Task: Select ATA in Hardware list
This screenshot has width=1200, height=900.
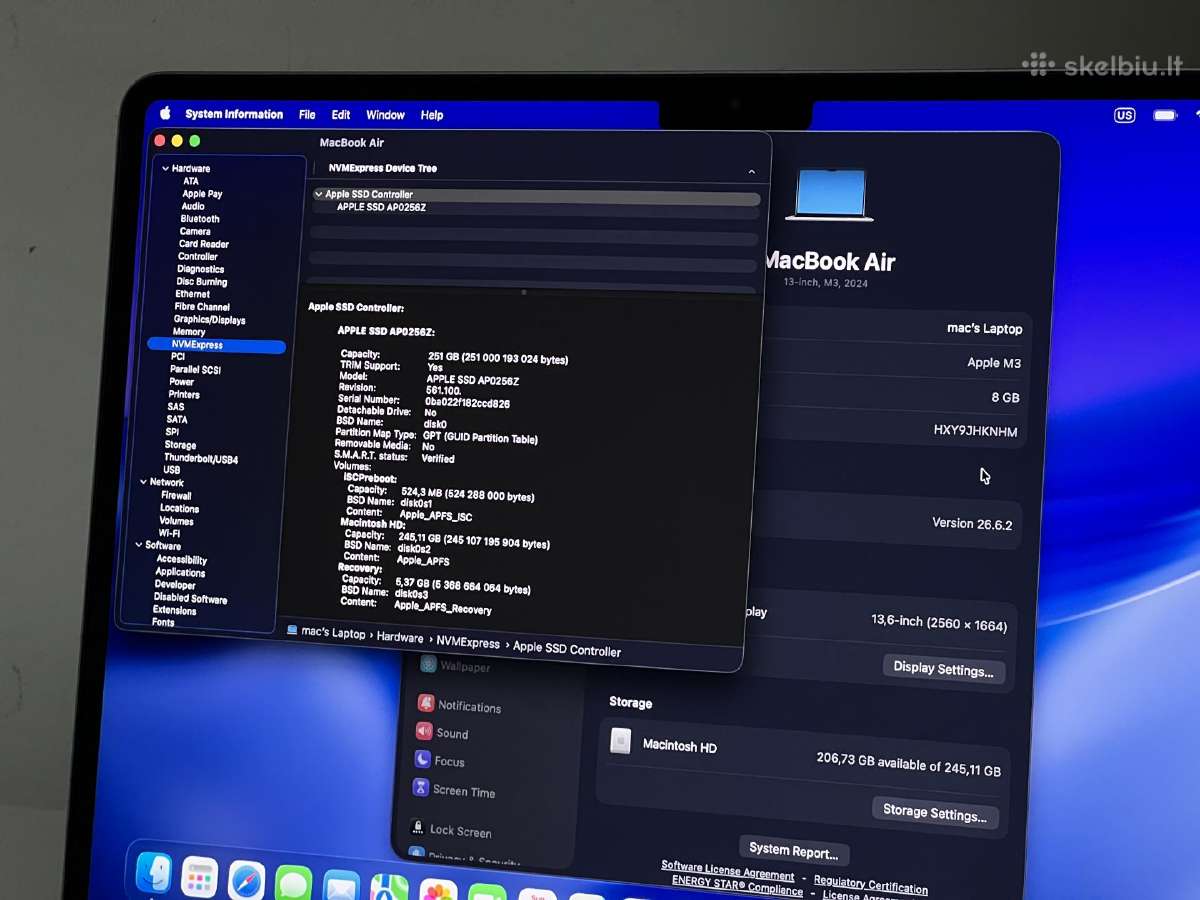Action: click(x=190, y=181)
